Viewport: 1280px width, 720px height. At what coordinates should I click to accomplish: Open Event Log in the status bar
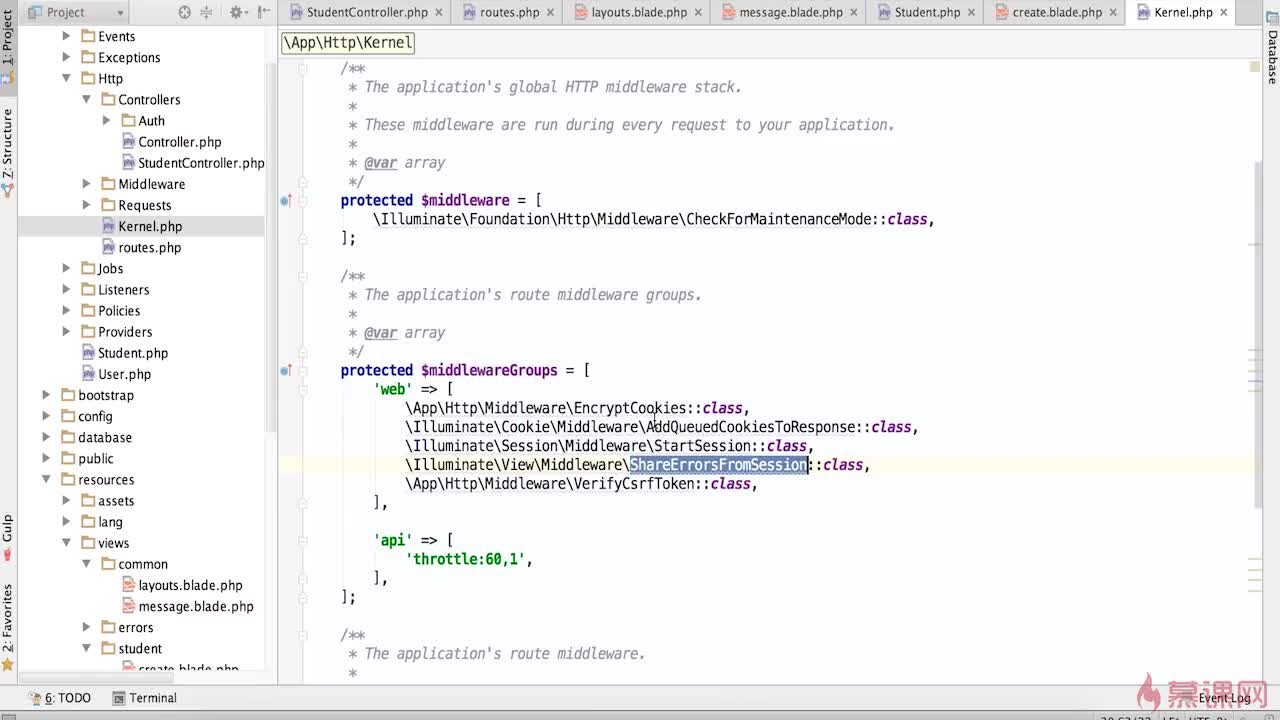(x=1224, y=698)
